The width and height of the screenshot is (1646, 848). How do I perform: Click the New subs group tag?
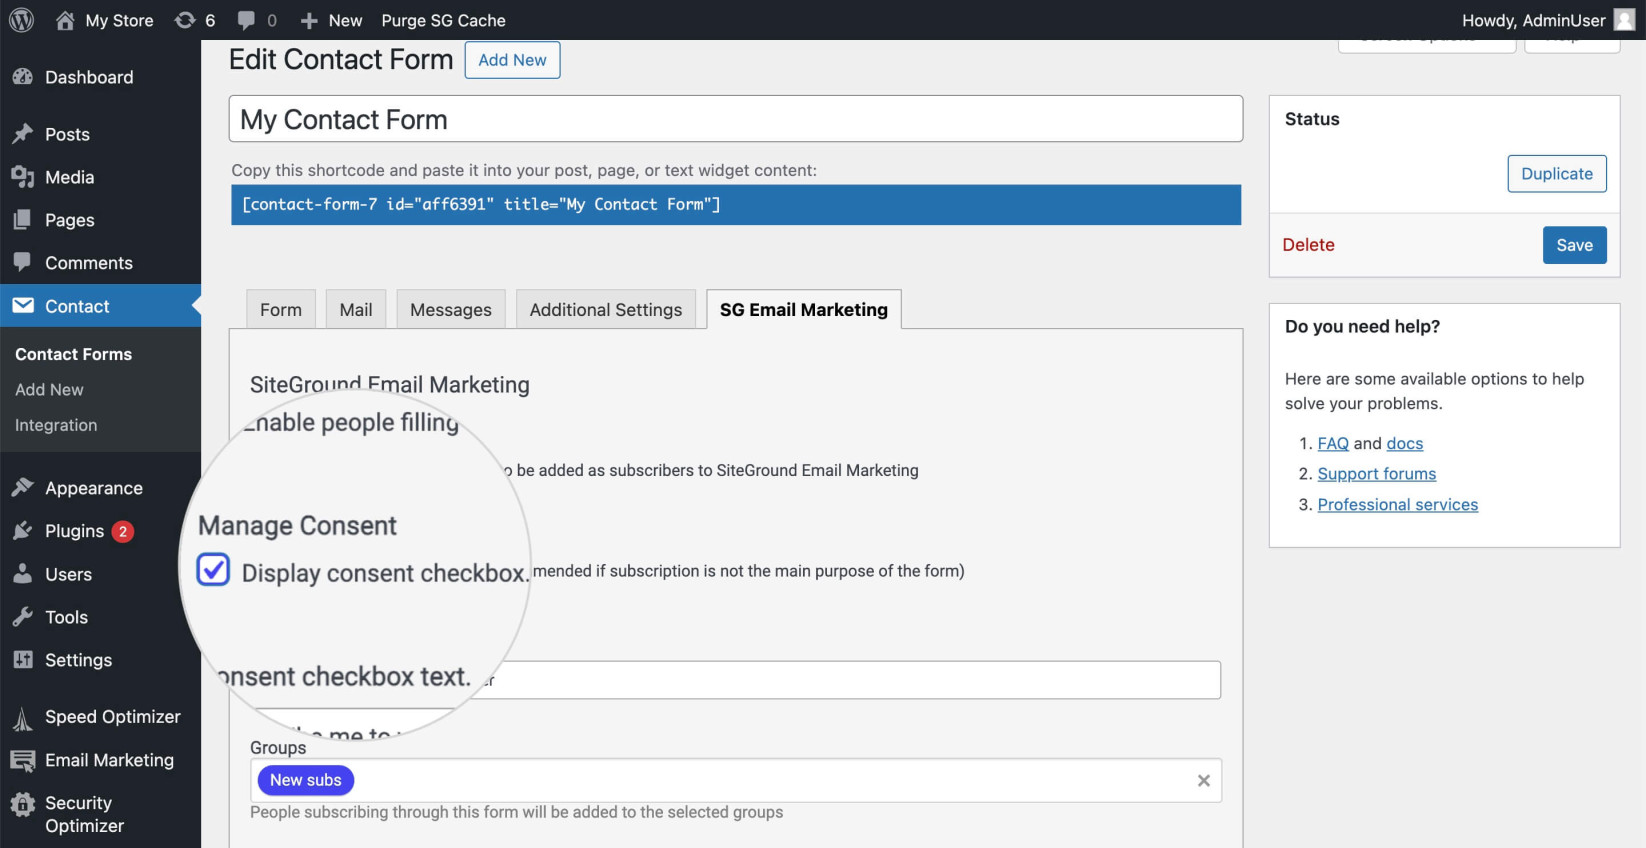click(x=305, y=780)
